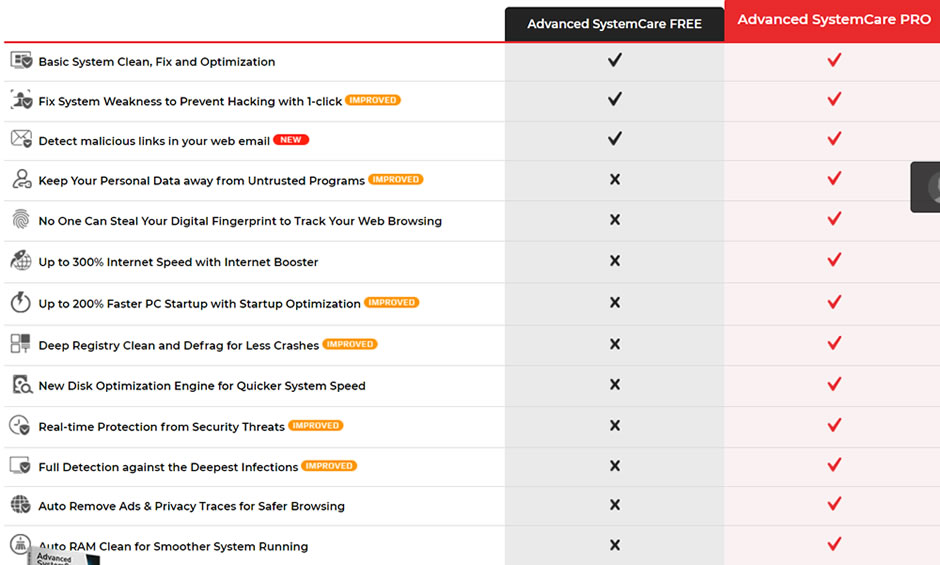Click 'New Disk Optimization Engine' text
The image size is (940, 565).
[126, 386]
